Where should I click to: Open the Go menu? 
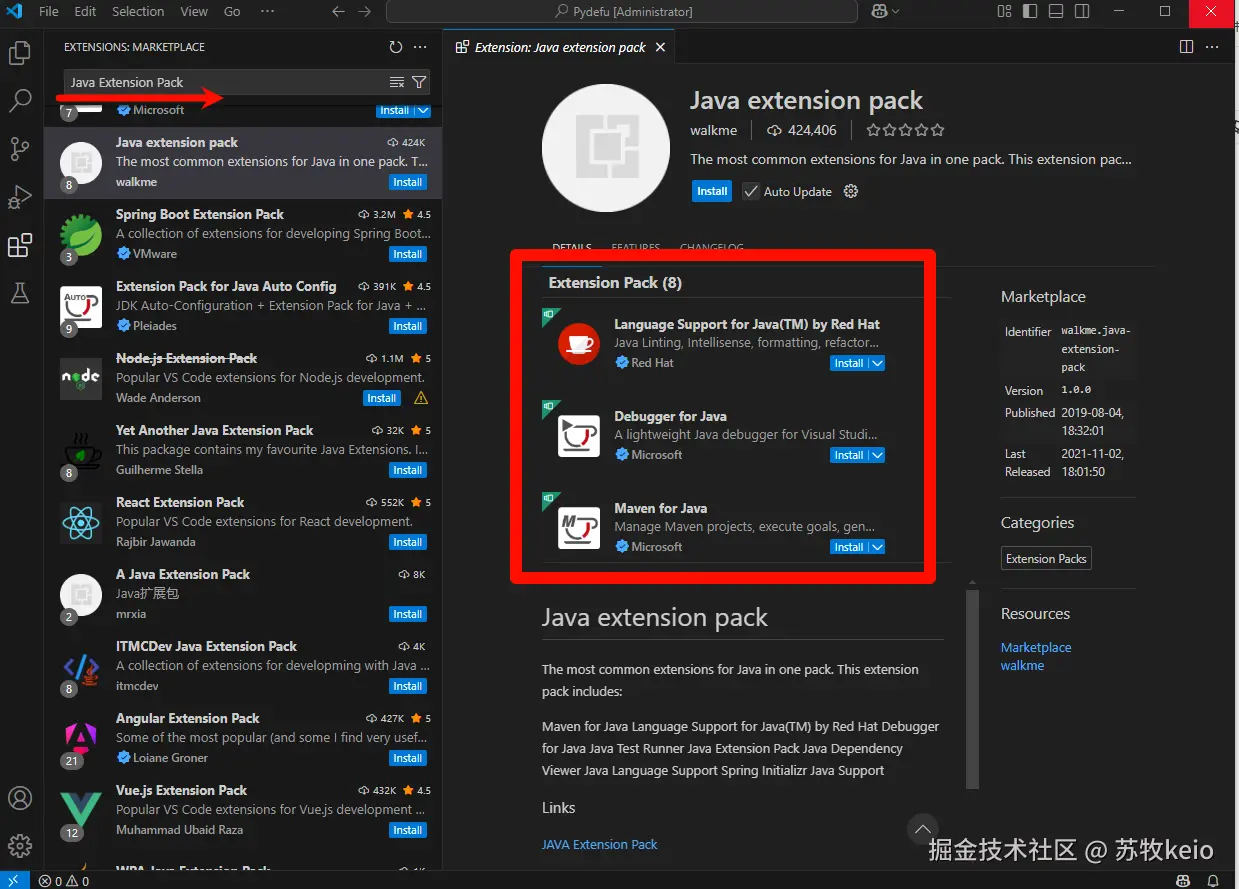(x=232, y=12)
